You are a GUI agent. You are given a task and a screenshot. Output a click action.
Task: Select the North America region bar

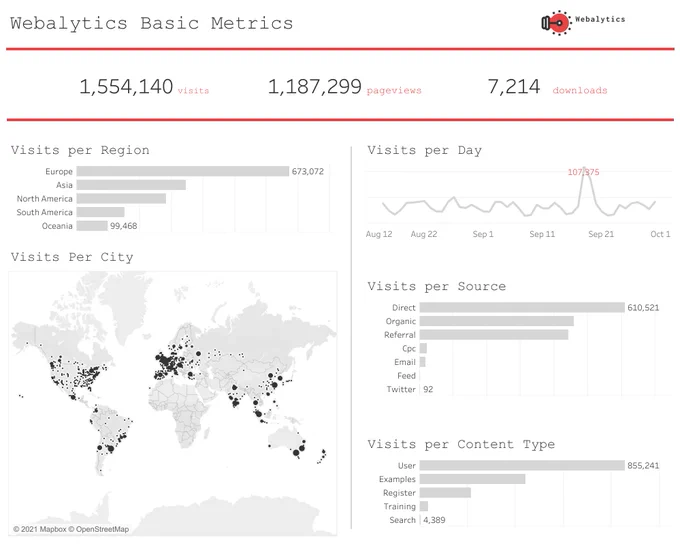click(x=121, y=199)
